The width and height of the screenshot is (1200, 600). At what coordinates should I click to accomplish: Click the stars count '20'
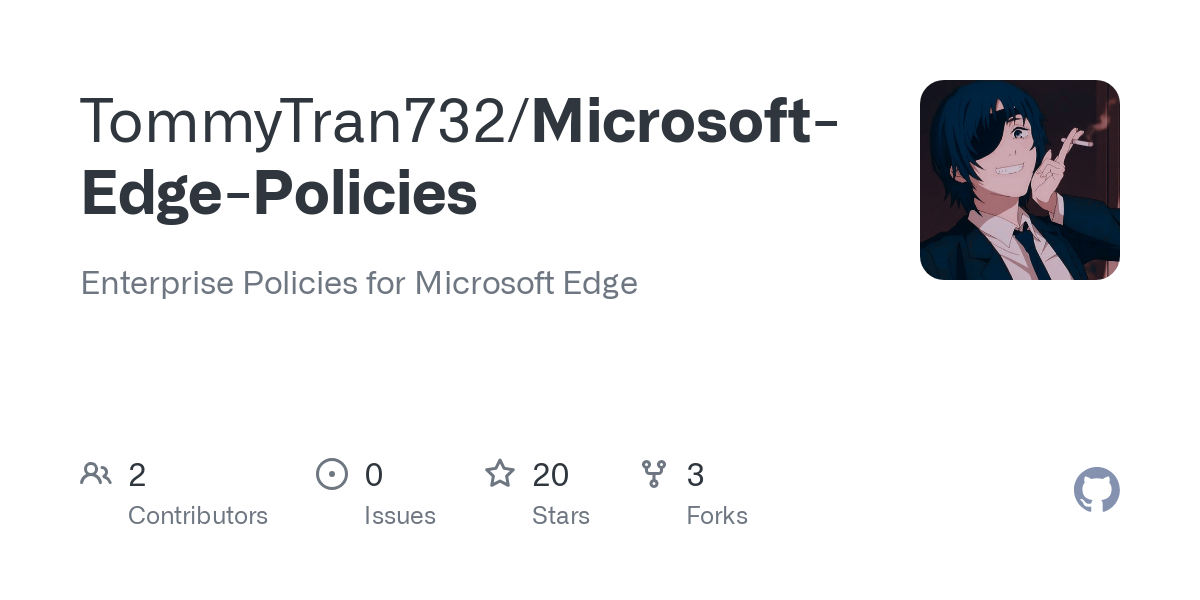point(551,475)
